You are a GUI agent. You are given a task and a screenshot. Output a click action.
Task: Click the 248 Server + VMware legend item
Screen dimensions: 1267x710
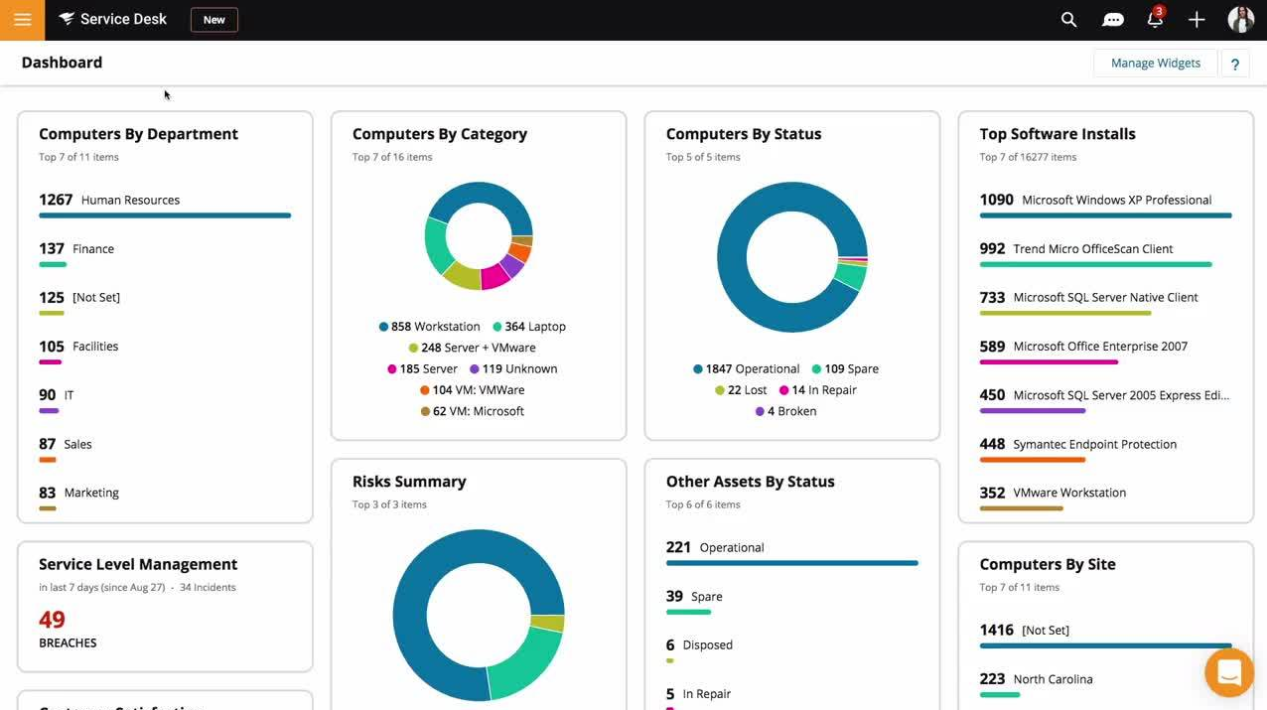click(472, 347)
